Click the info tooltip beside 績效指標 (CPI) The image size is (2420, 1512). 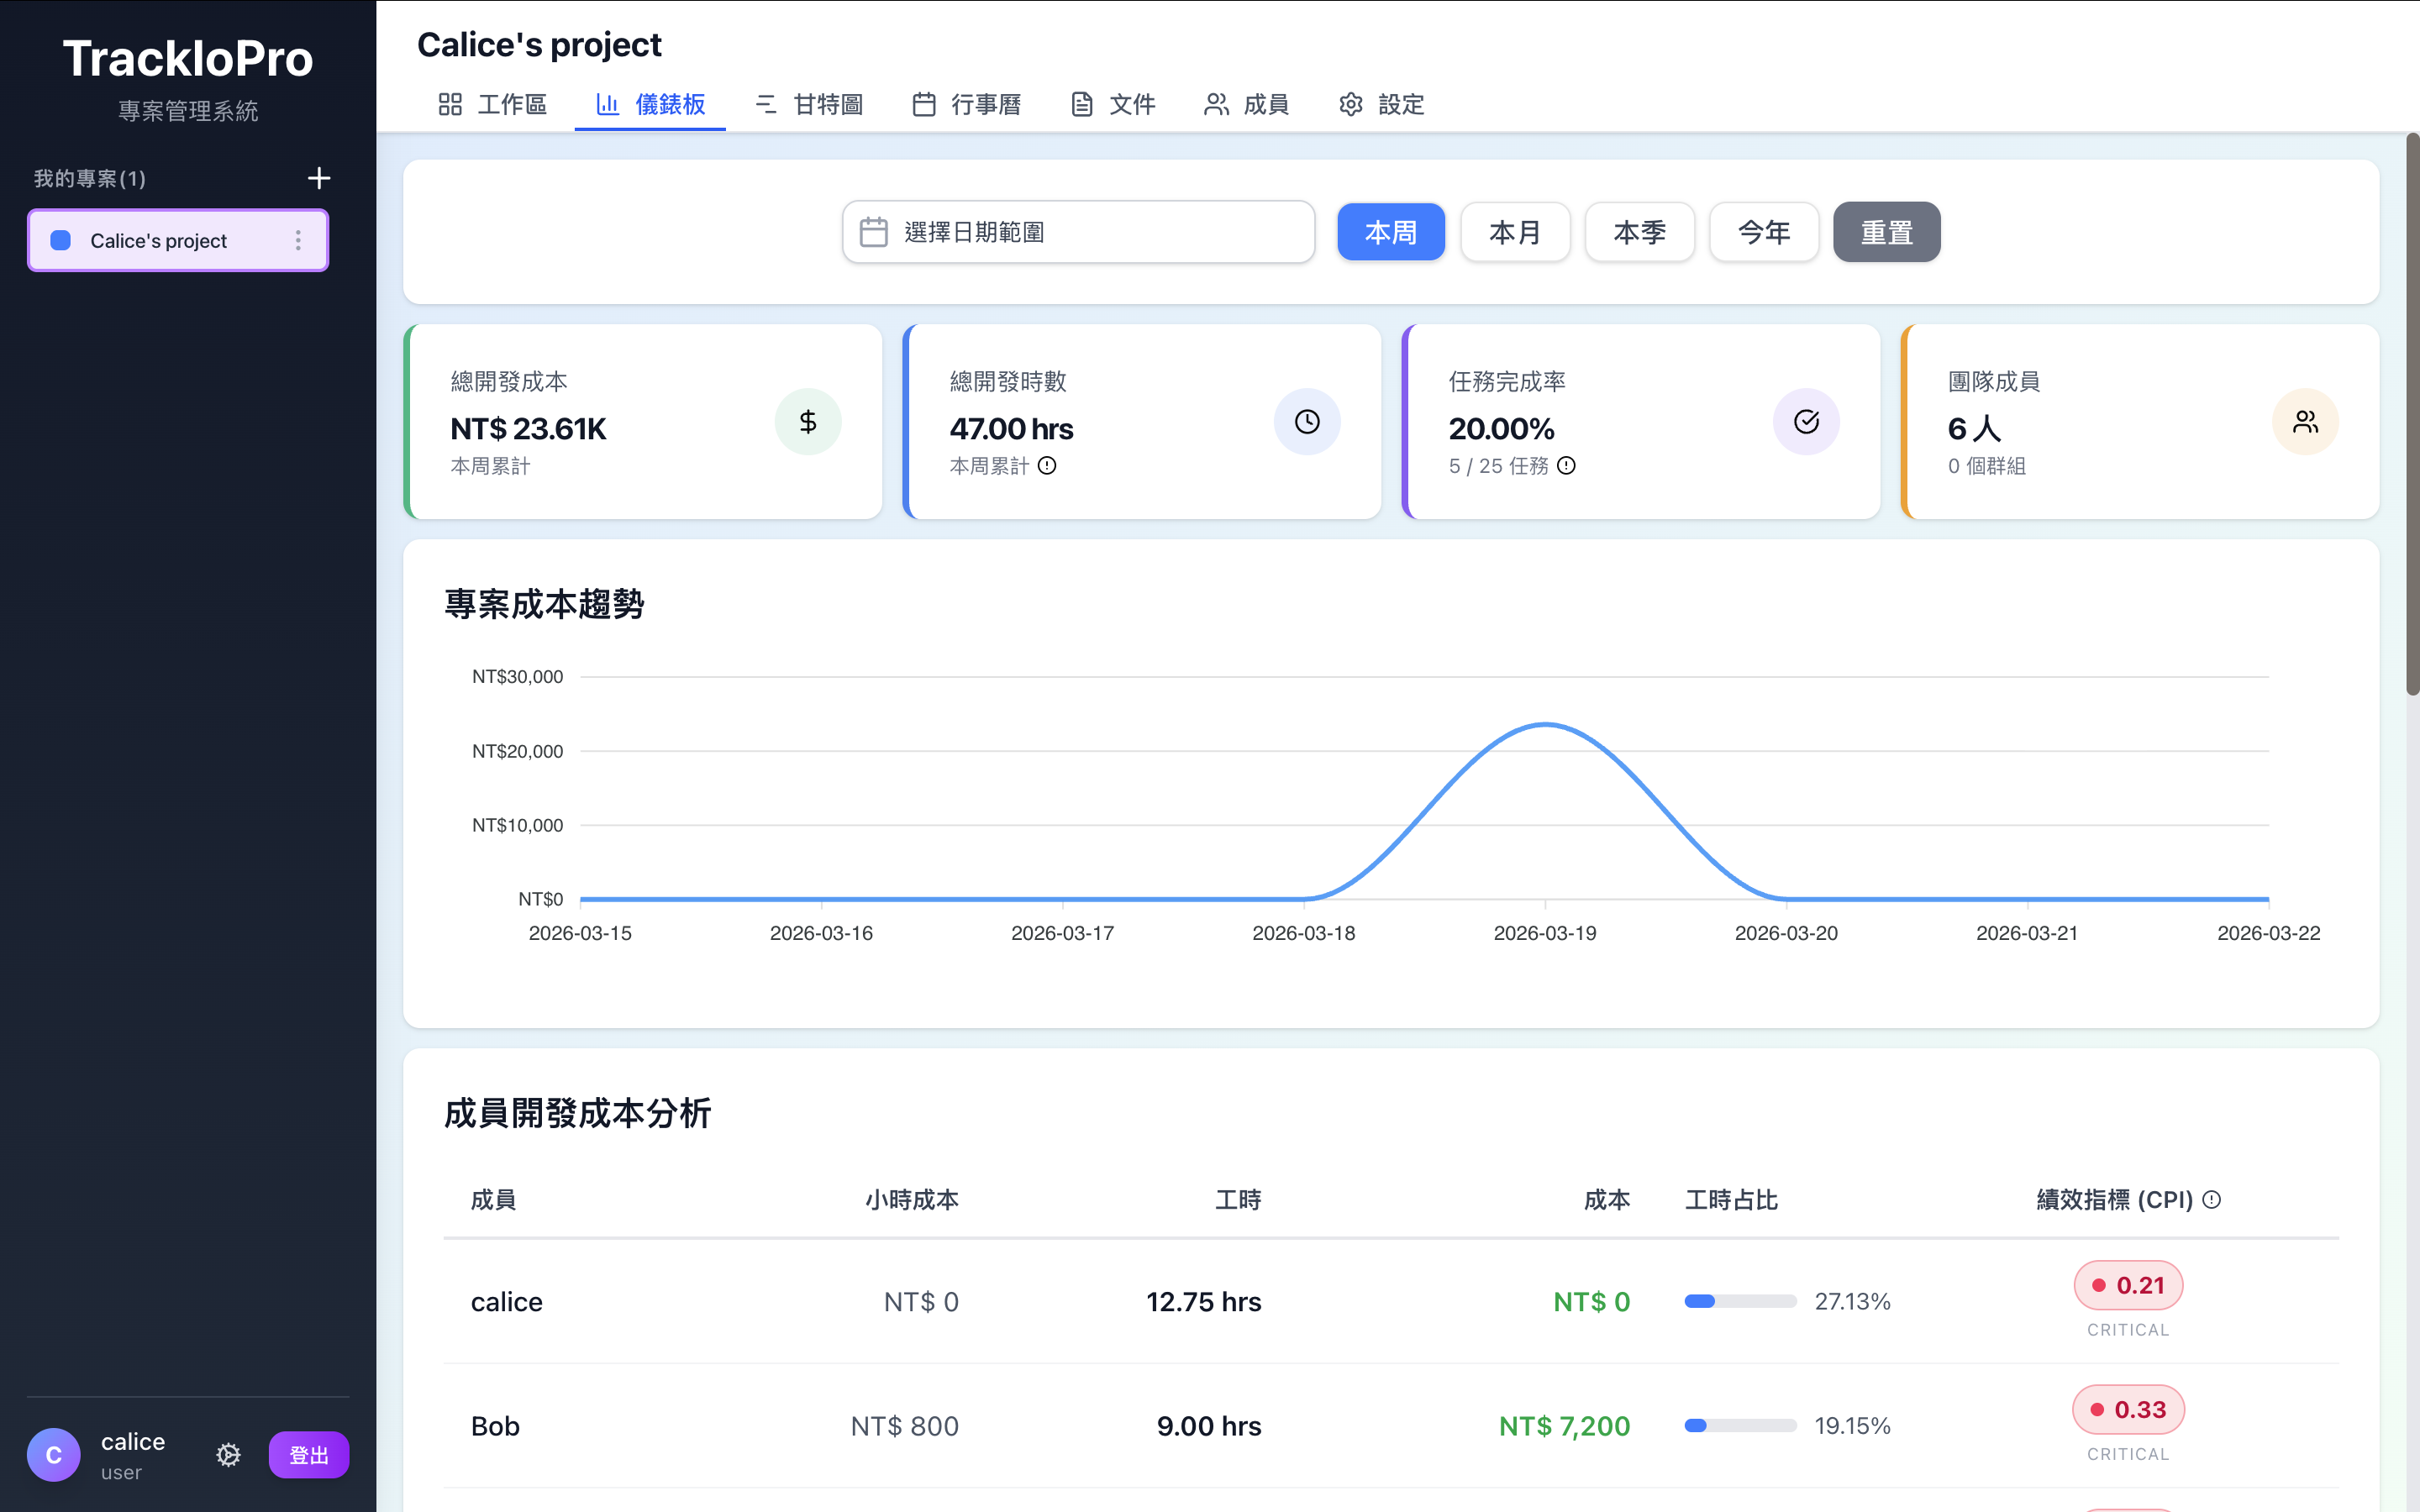(x=2213, y=1199)
